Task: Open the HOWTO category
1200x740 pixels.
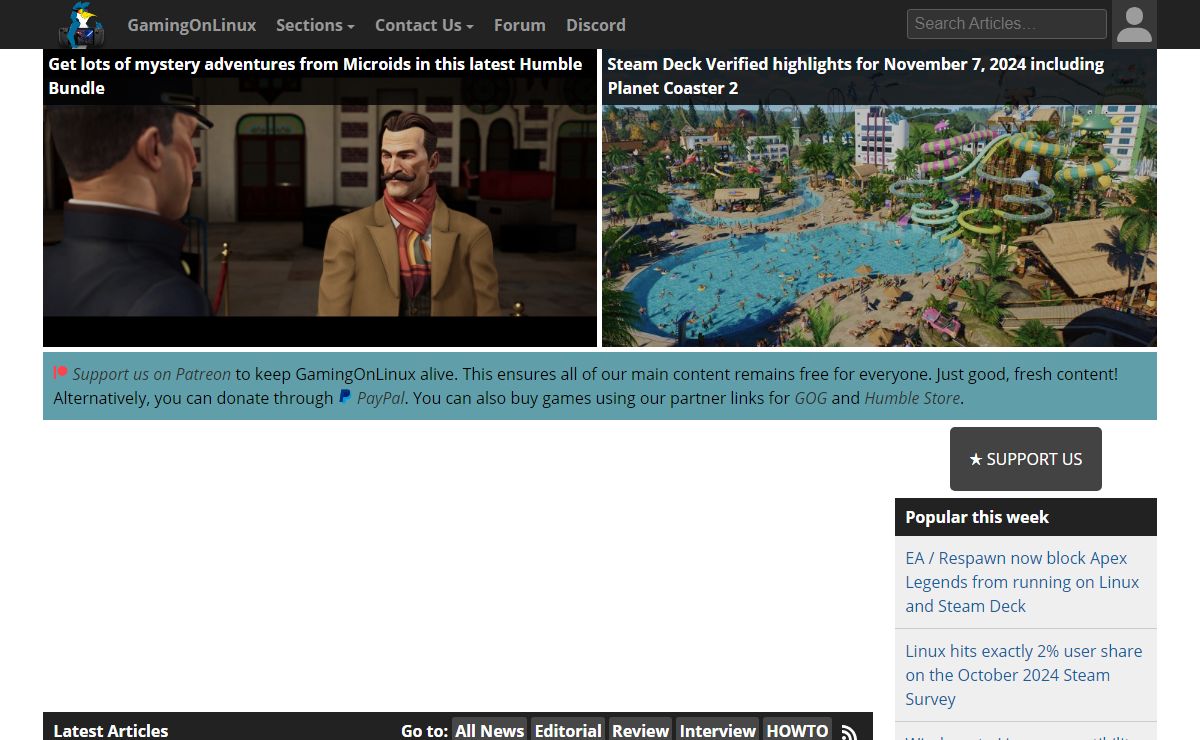Action: (x=796, y=730)
